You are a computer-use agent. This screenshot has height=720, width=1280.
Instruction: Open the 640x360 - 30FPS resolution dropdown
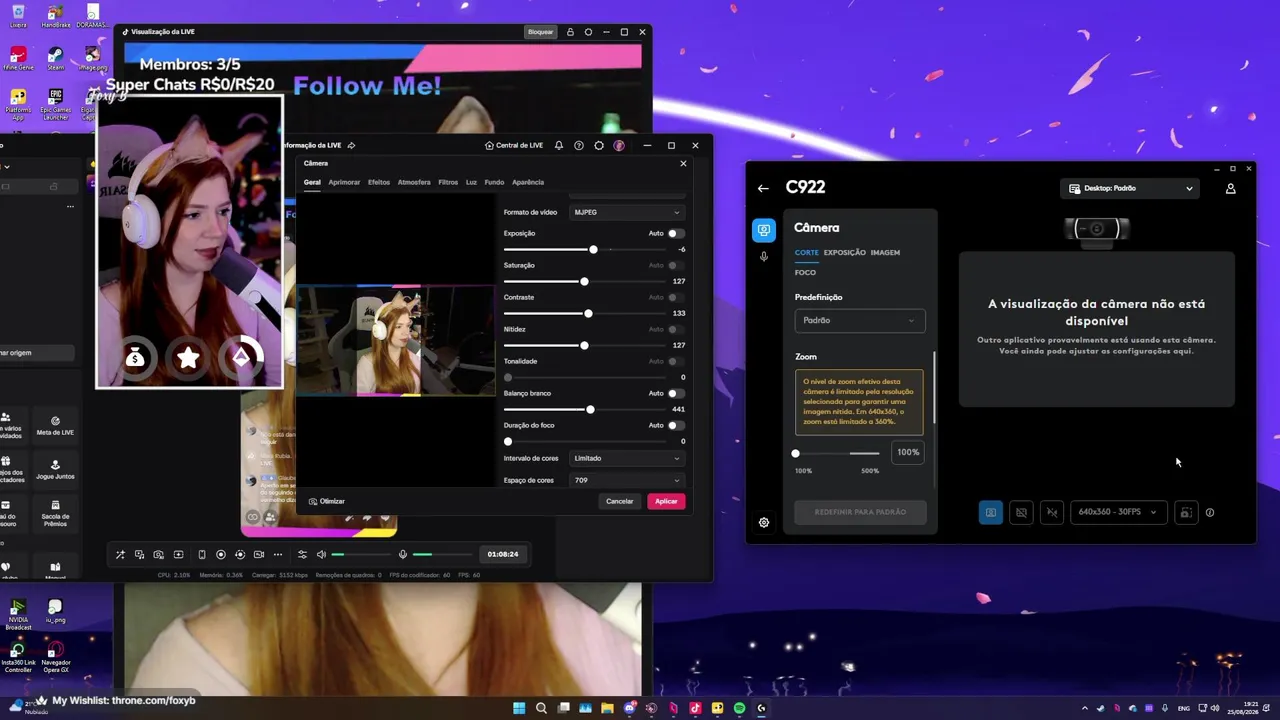(1118, 512)
